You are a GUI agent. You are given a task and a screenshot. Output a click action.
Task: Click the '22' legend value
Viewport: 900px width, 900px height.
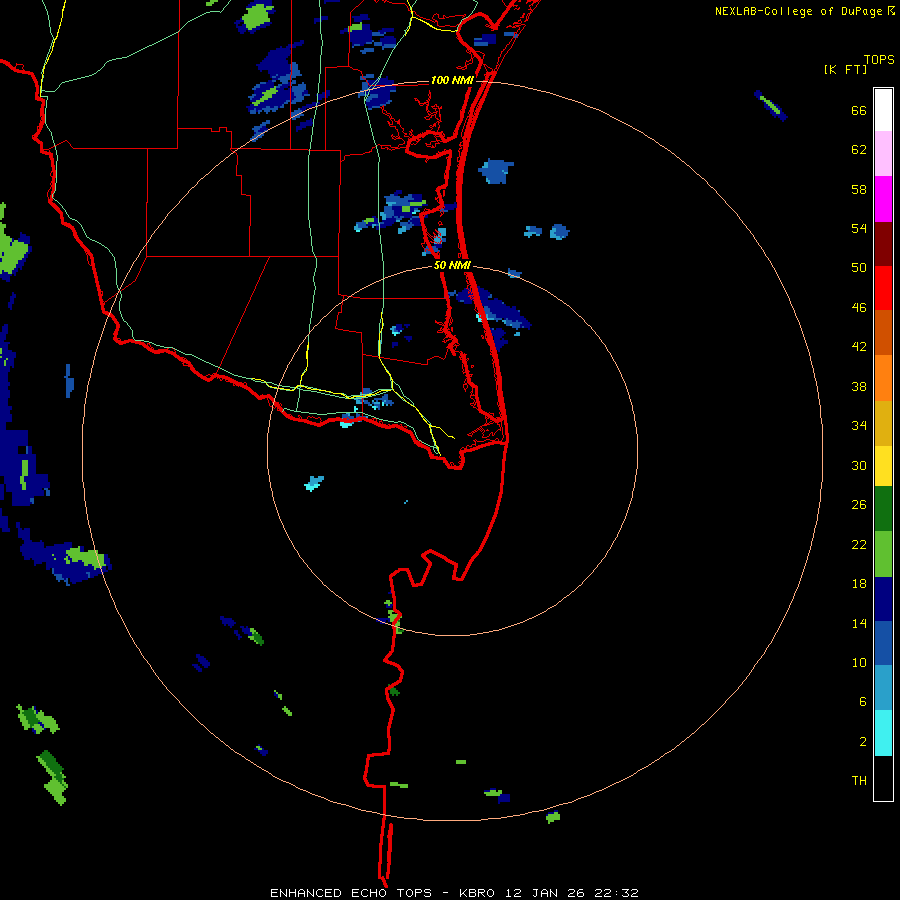(859, 544)
